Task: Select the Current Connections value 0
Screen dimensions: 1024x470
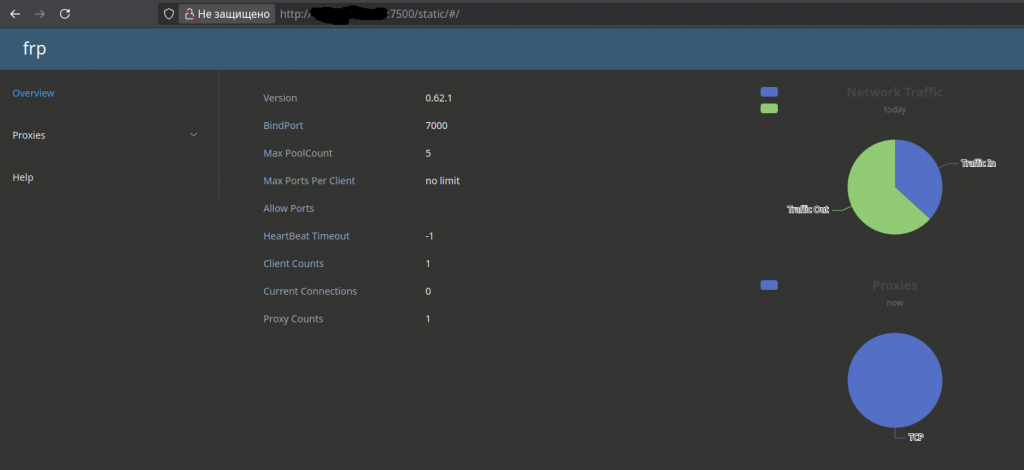Action: [x=428, y=291]
